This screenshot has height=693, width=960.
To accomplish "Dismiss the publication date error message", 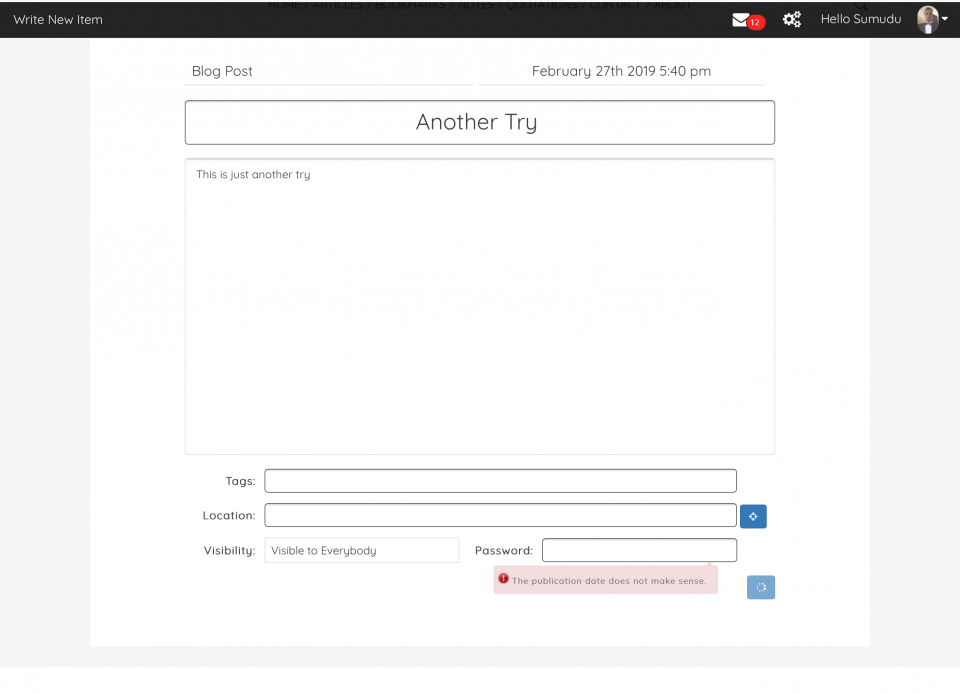I will tap(608, 580).
